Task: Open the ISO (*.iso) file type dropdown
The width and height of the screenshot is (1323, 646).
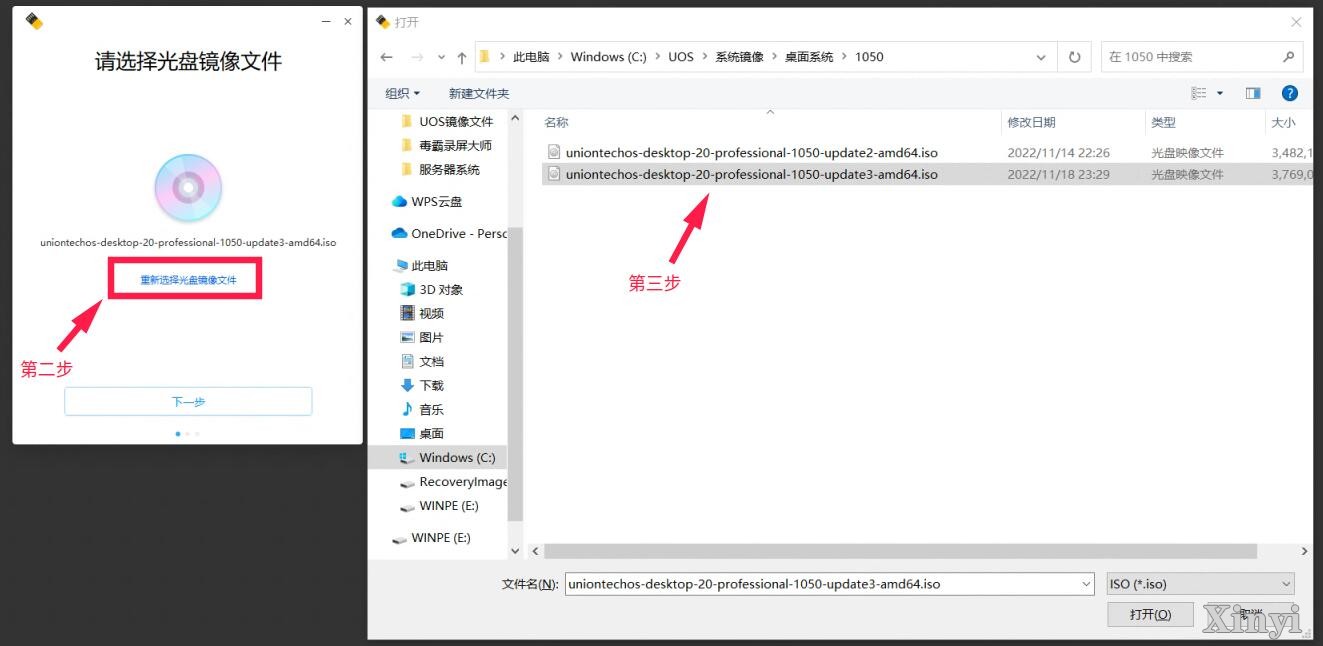Action: pos(1201,584)
